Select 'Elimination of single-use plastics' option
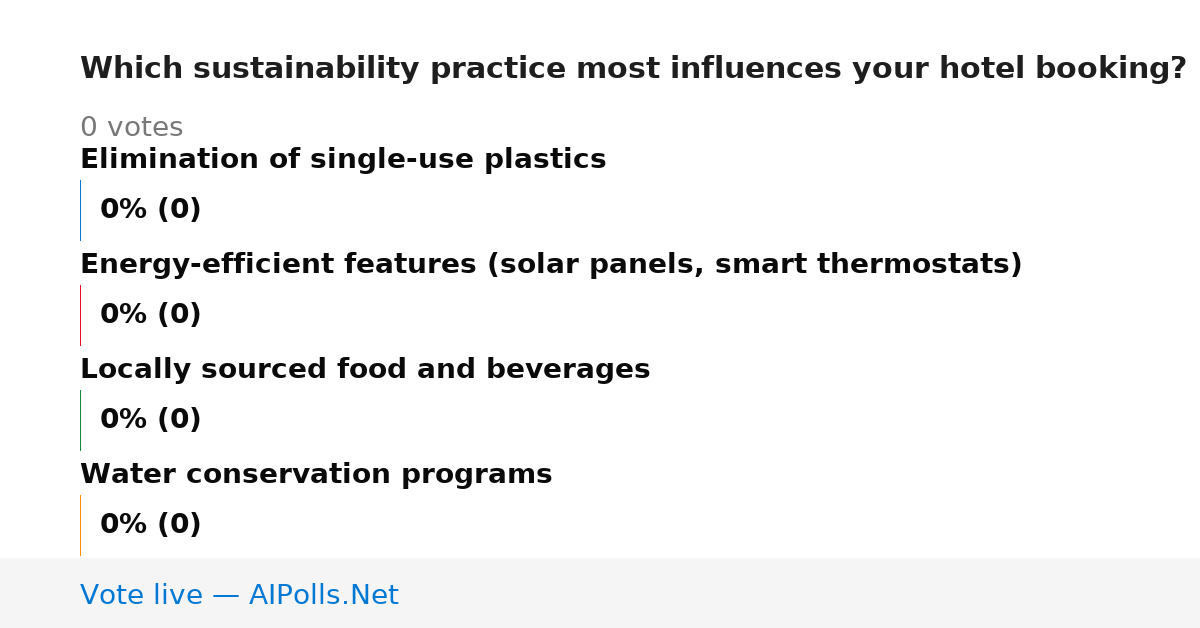The width and height of the screenshot is (1200, 628). 343,160
